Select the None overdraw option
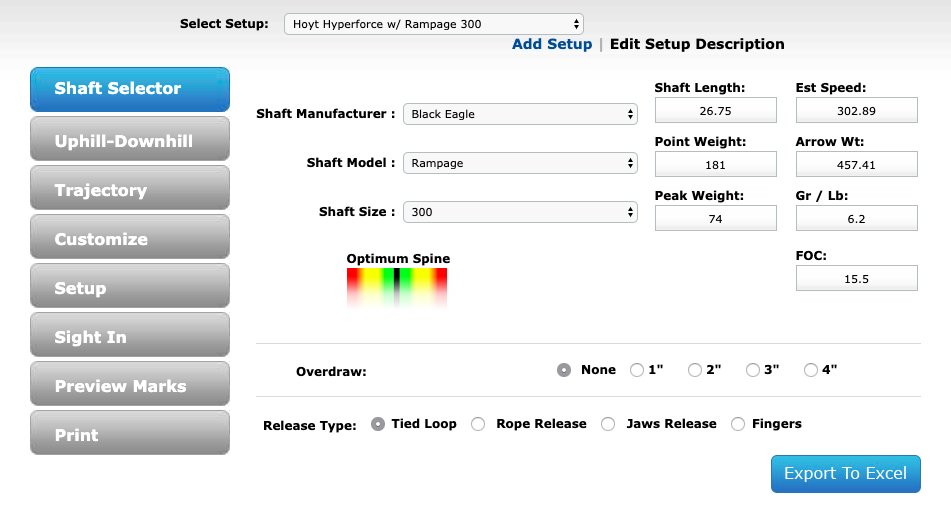Viewport: 951px width, 505px height. click(x=564, y=370)
